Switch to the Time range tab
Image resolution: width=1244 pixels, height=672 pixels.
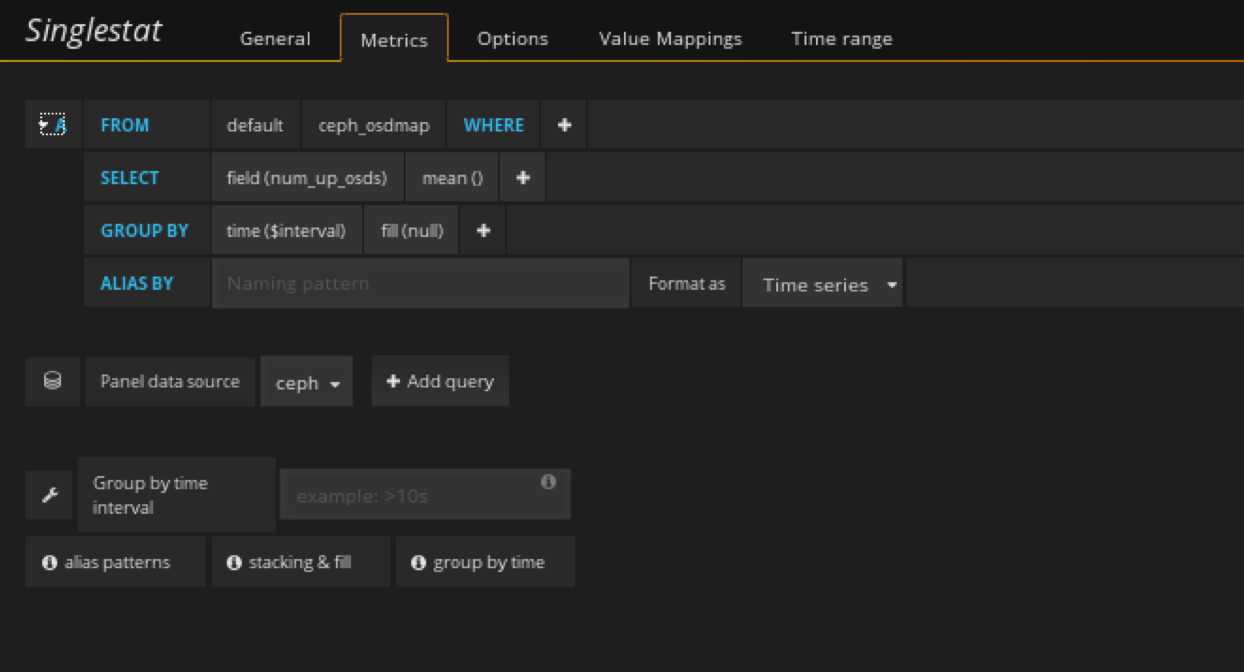click(x=841, y=39)
